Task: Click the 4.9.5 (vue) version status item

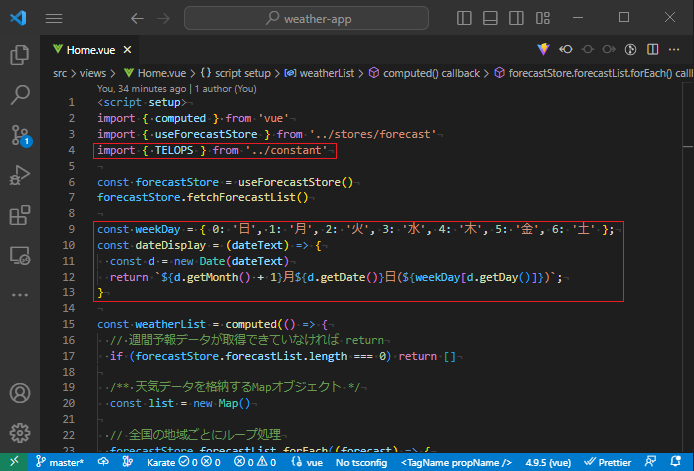Action: point(548,463)
